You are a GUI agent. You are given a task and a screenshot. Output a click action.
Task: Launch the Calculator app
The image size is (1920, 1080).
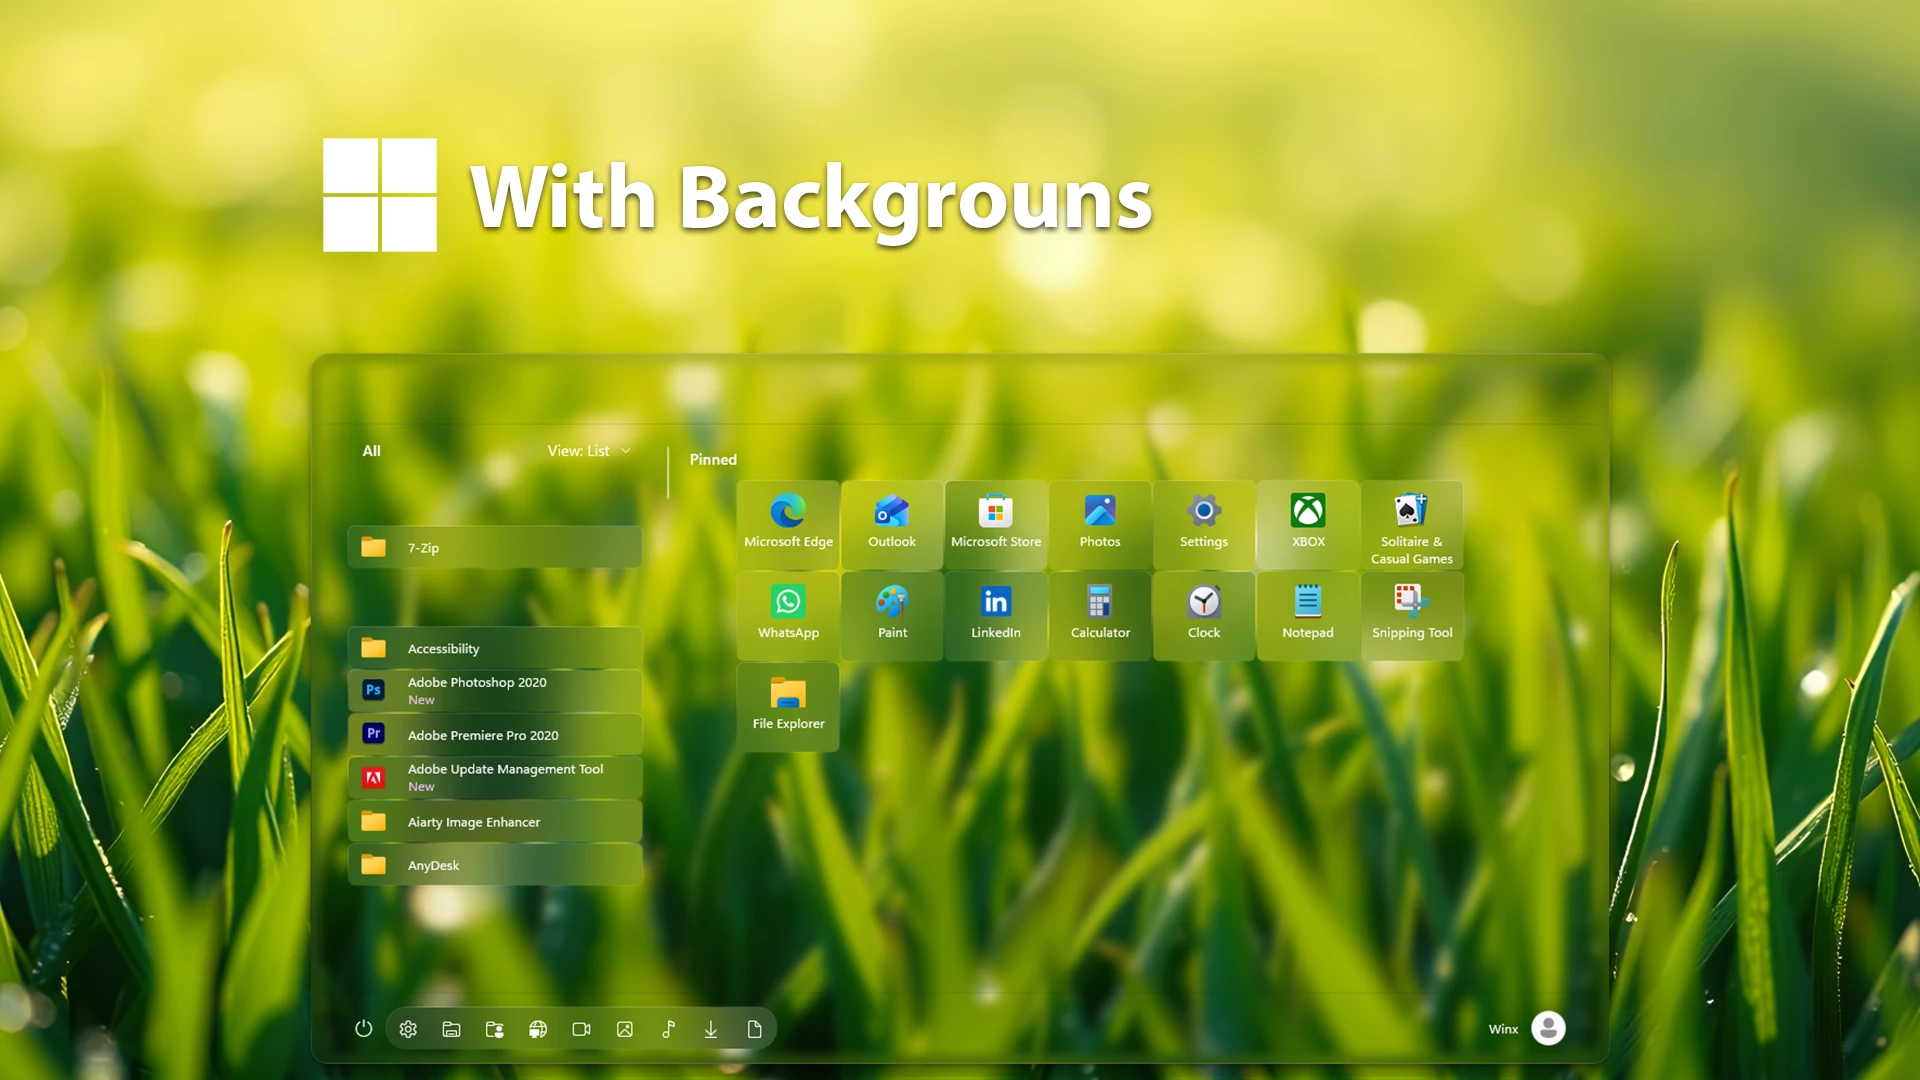[x=1100, y=616]
